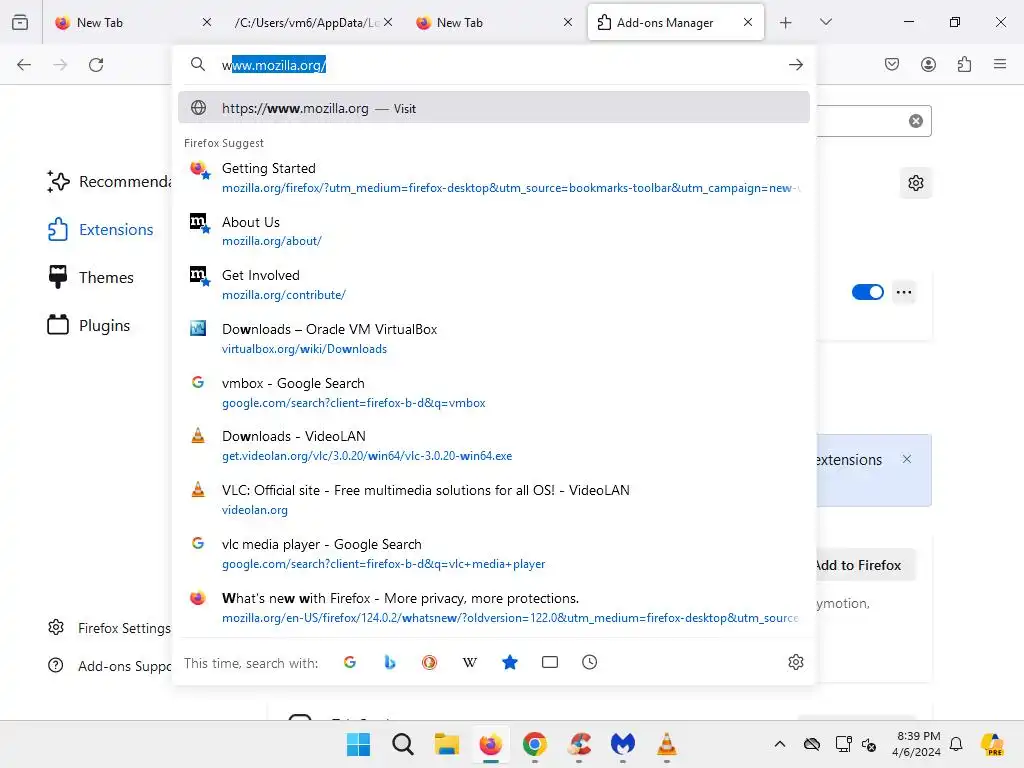Open the Get Involved suggestion
1024x768 pixels.
(494, 285)
